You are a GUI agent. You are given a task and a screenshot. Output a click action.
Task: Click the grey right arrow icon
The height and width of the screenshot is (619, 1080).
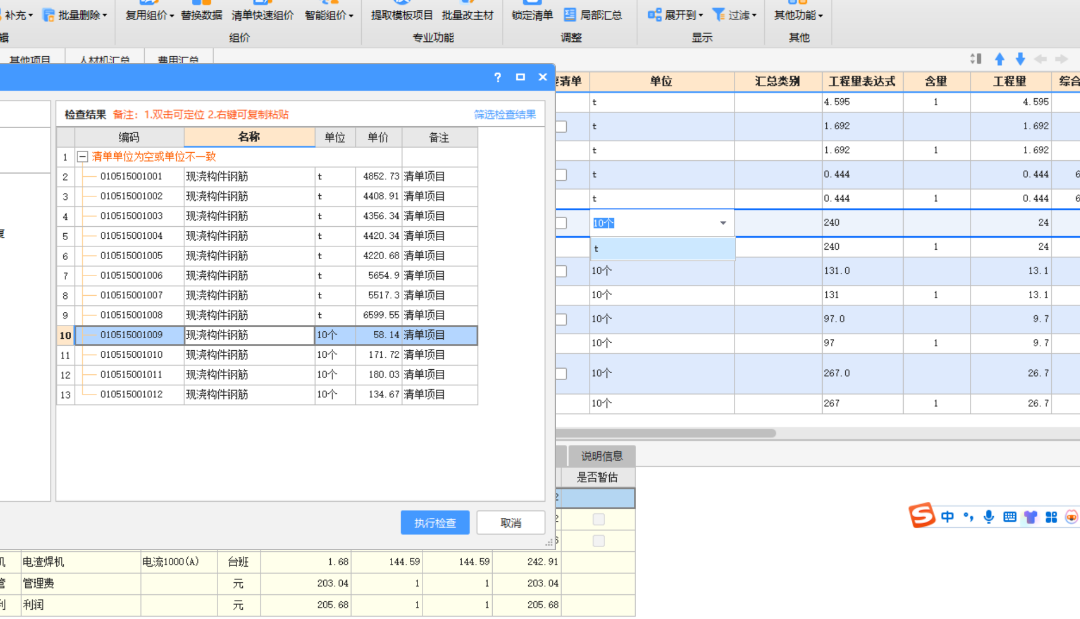pos(1061,59)
